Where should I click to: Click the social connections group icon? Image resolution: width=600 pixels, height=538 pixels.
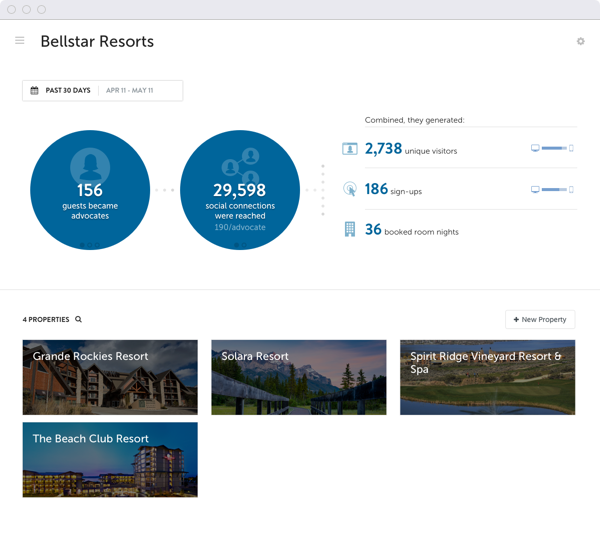point(240,165)
